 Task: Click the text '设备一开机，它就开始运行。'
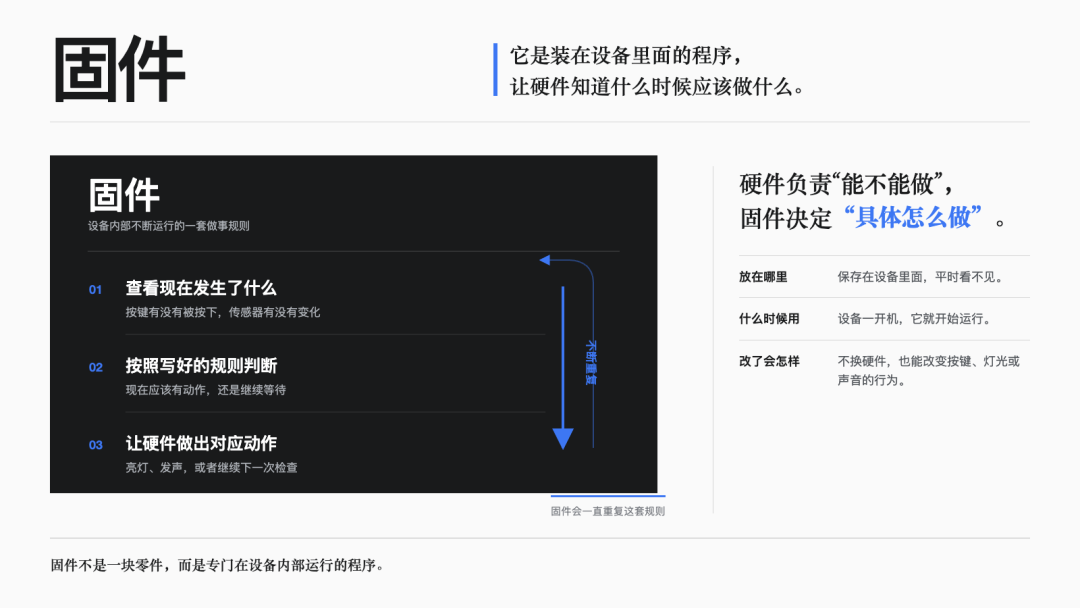click(x=916, y=319)
